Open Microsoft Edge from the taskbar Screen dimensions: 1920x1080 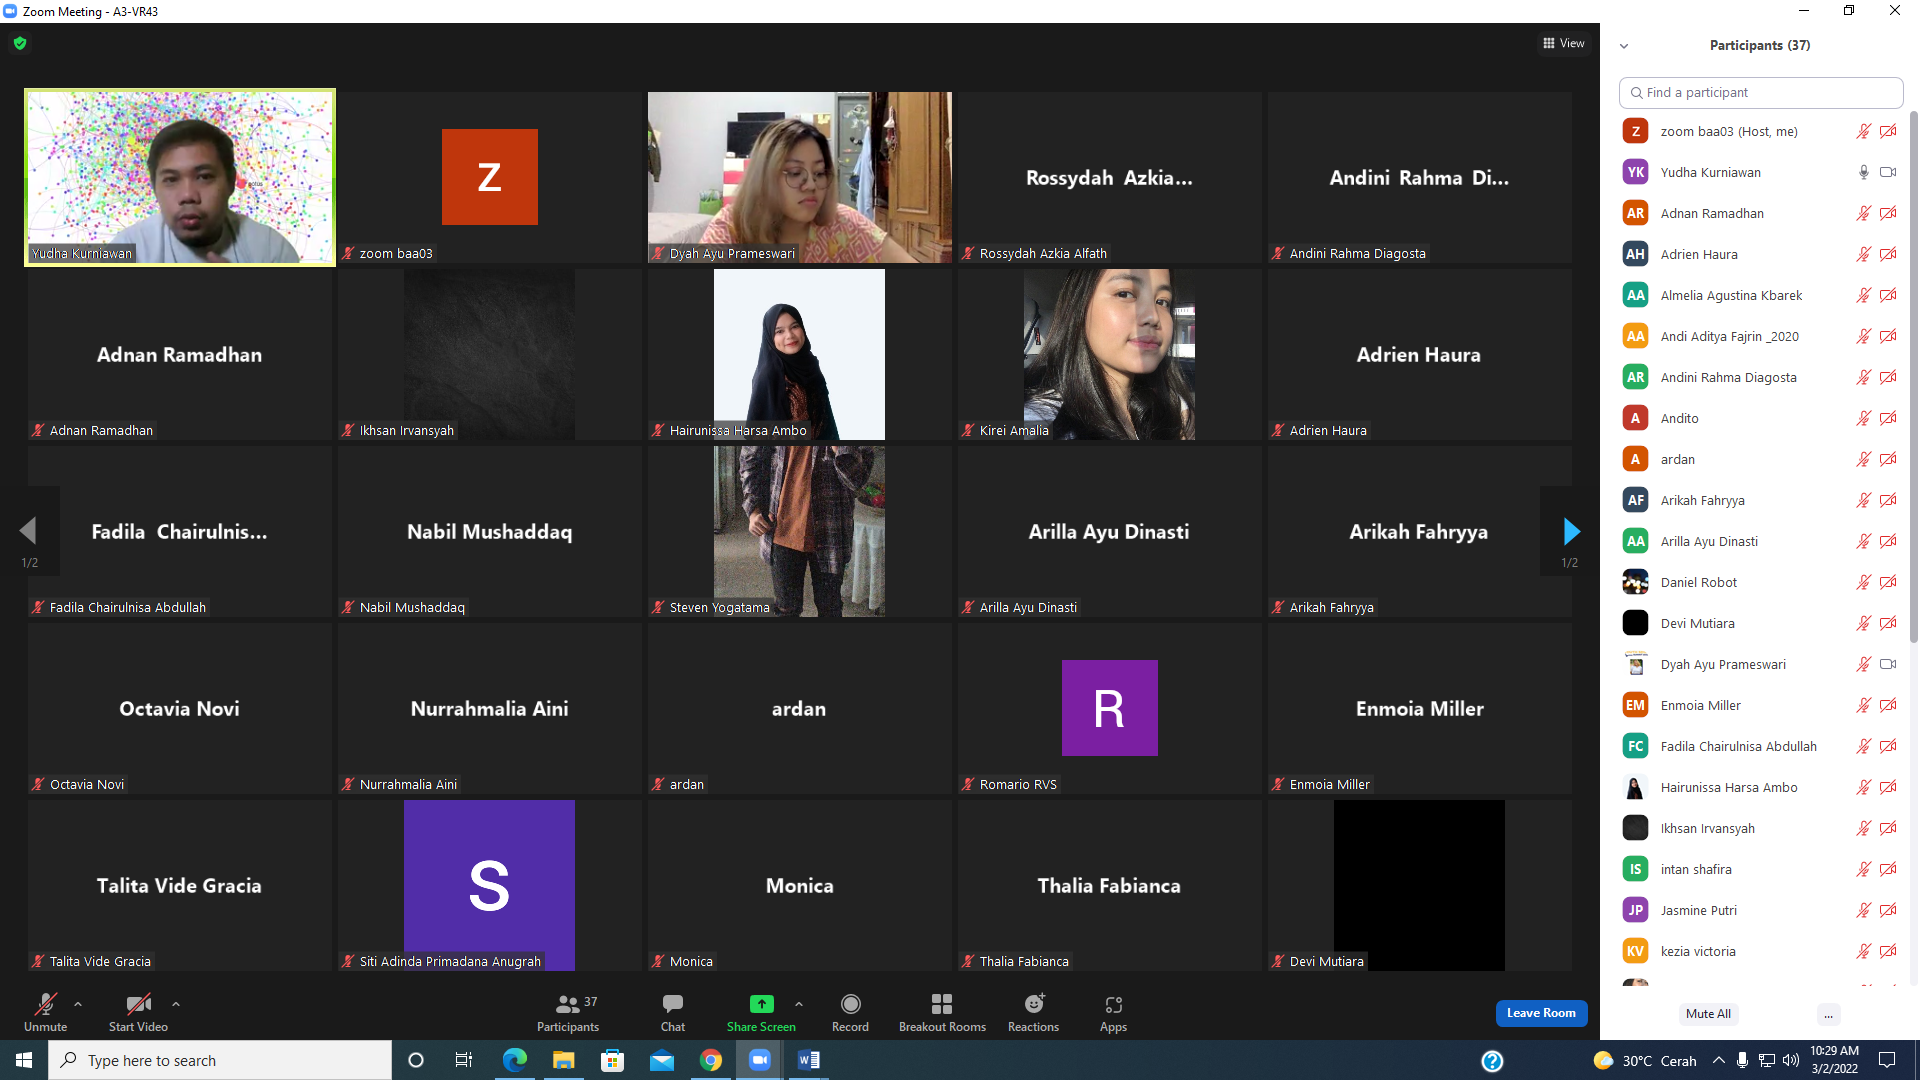tap(515, 1060)
